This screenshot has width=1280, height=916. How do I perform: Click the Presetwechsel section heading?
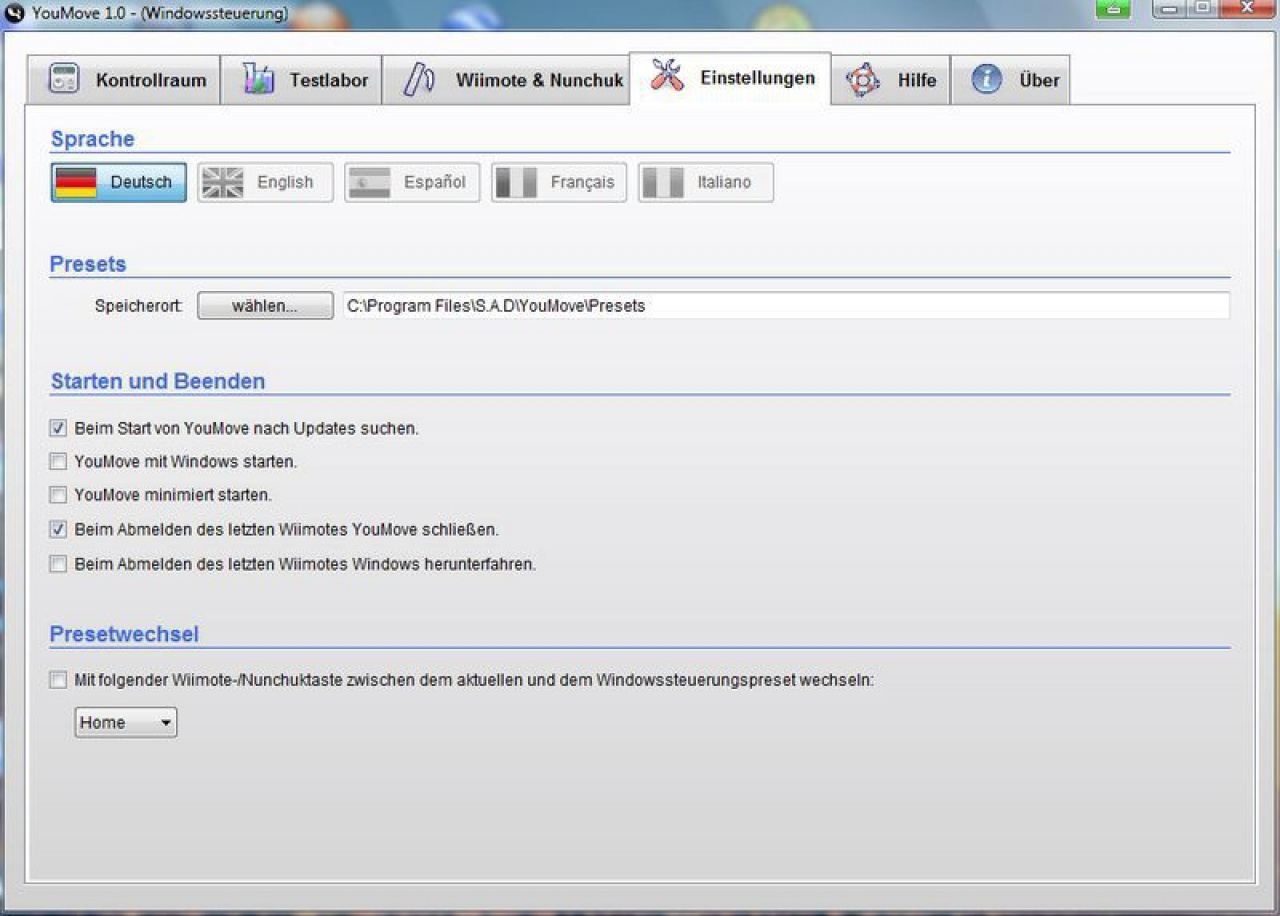pyautogui.click(x=124, y=634)
